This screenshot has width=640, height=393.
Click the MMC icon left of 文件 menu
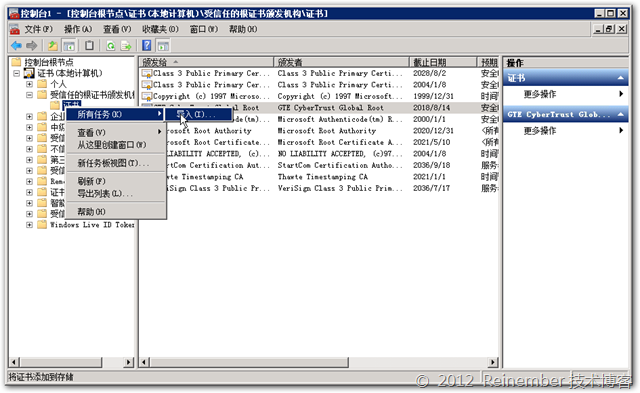(15, 29)
